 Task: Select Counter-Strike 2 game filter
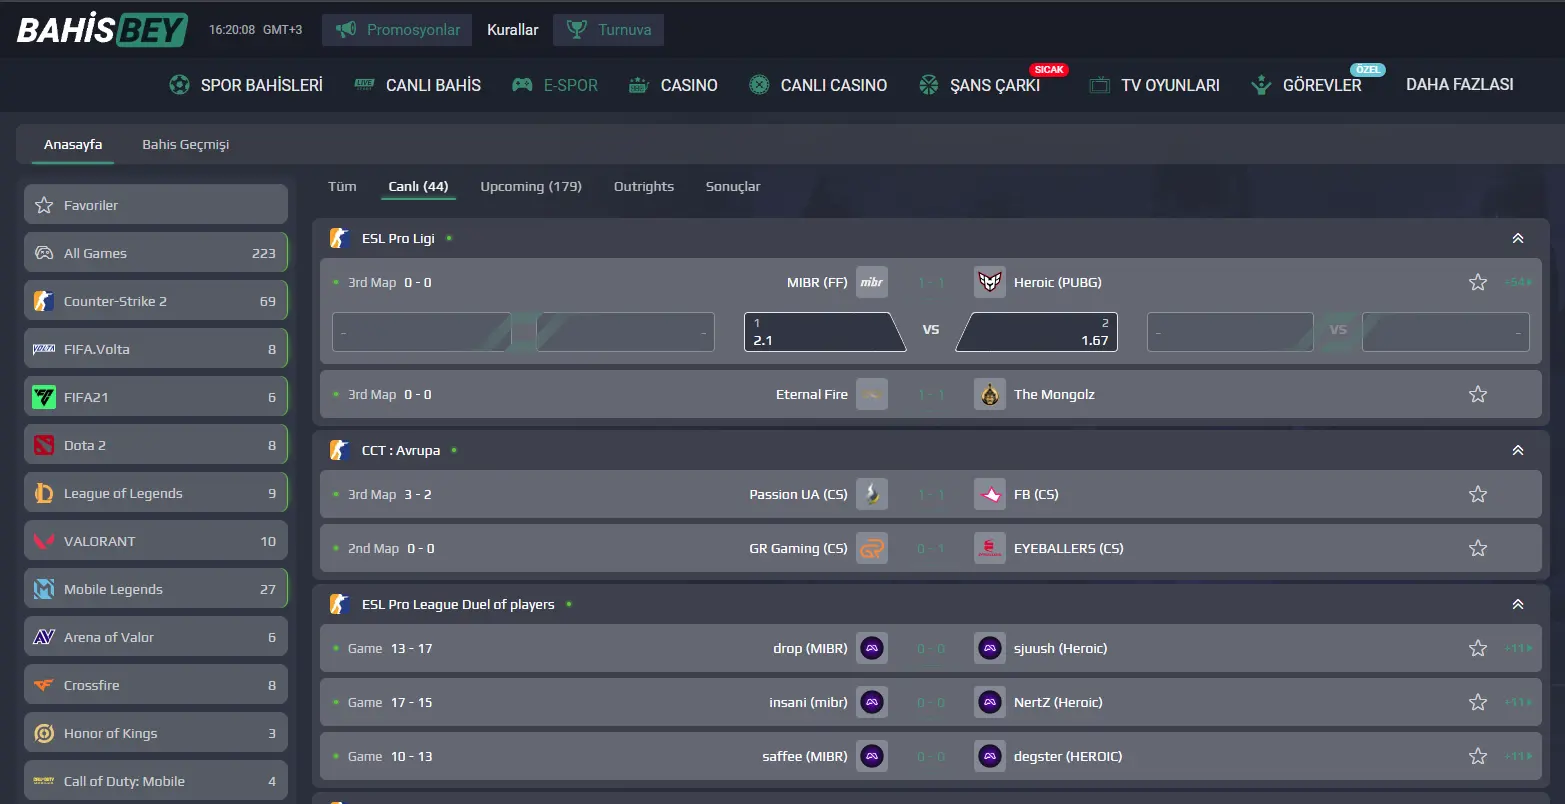tap(156, 300)
